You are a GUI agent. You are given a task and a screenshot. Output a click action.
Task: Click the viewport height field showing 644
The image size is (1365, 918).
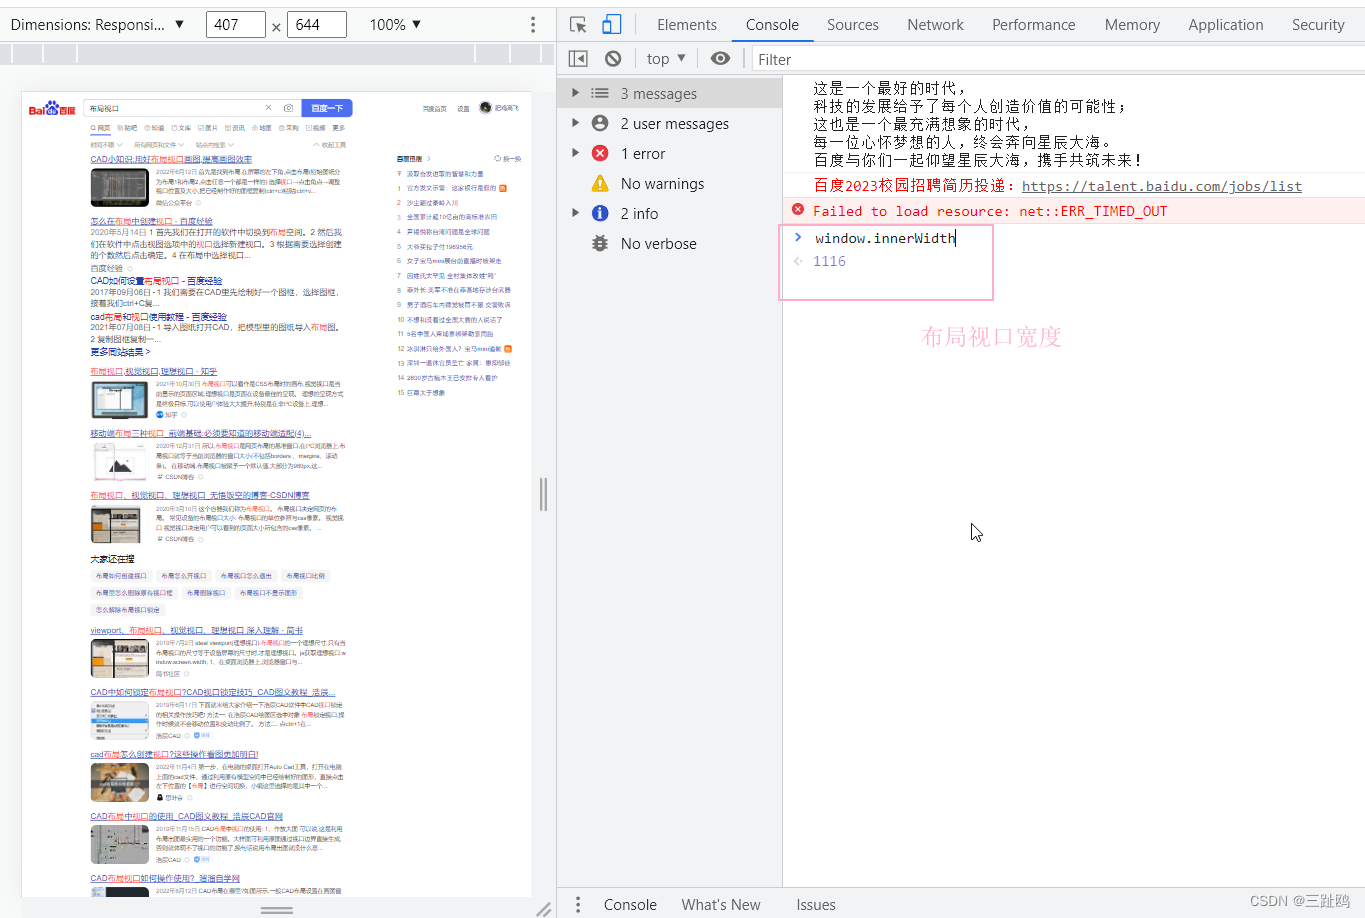[x=317, y=24]
